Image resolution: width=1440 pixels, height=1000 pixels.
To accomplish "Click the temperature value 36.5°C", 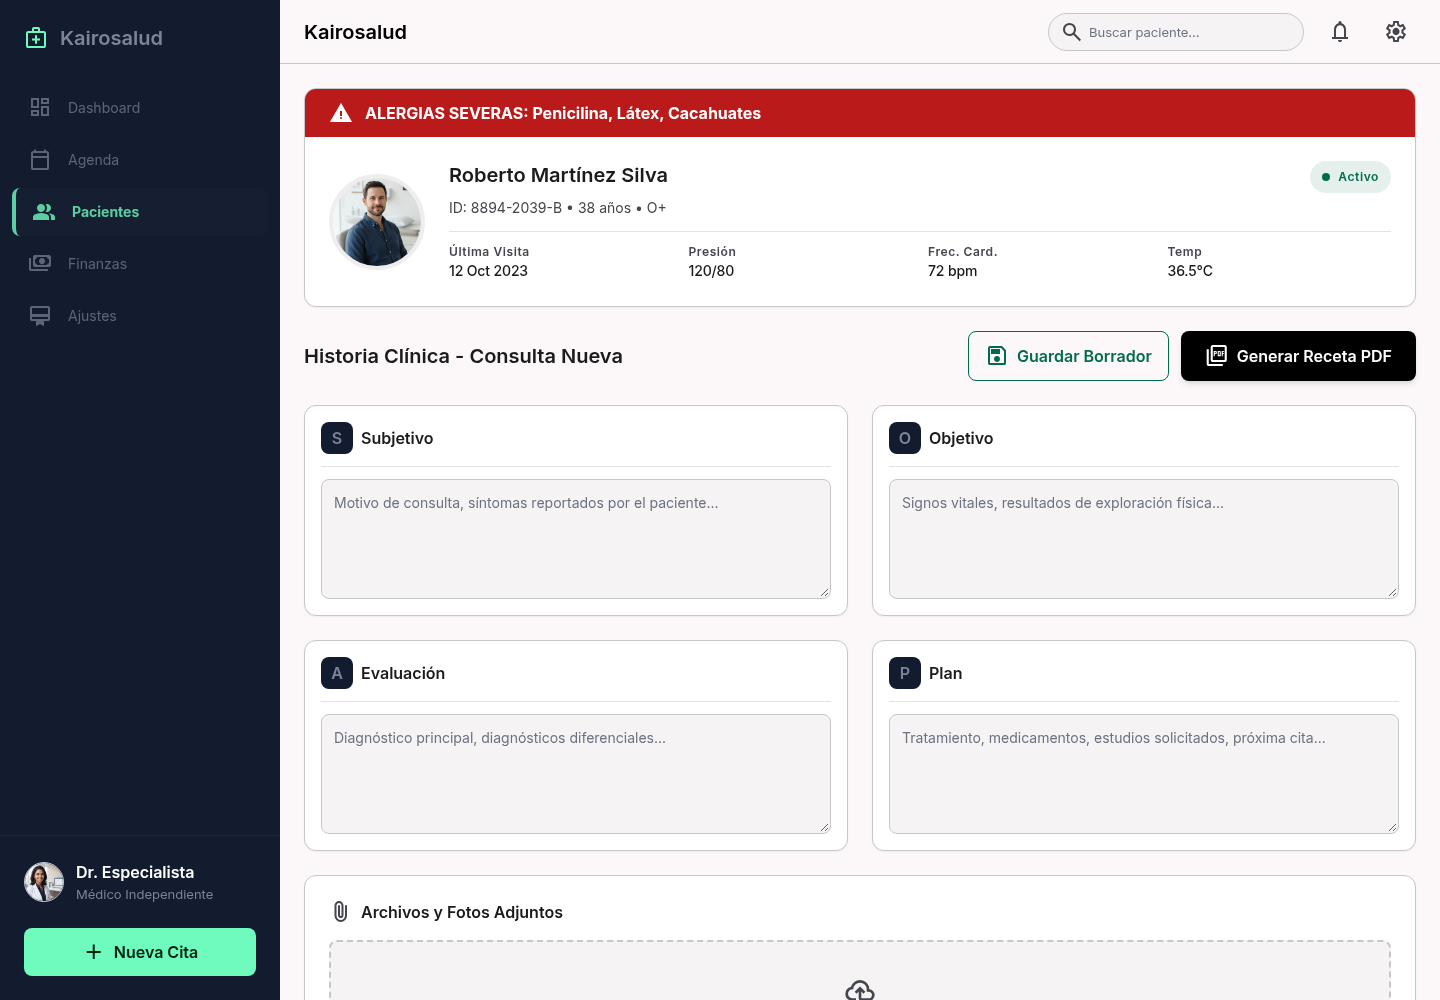I will click(1190, 271).
